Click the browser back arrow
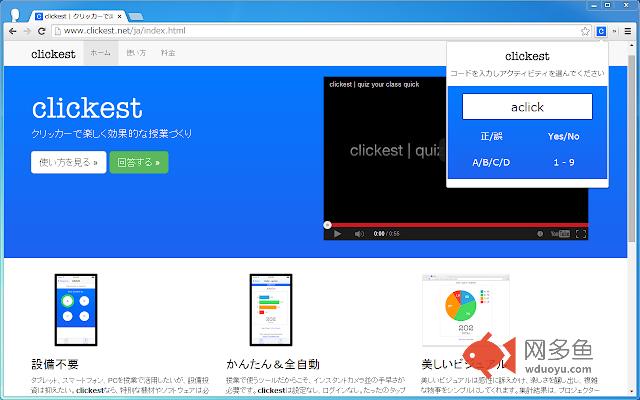The width and height of the screenshot is (640, 400). click(13, 31)
